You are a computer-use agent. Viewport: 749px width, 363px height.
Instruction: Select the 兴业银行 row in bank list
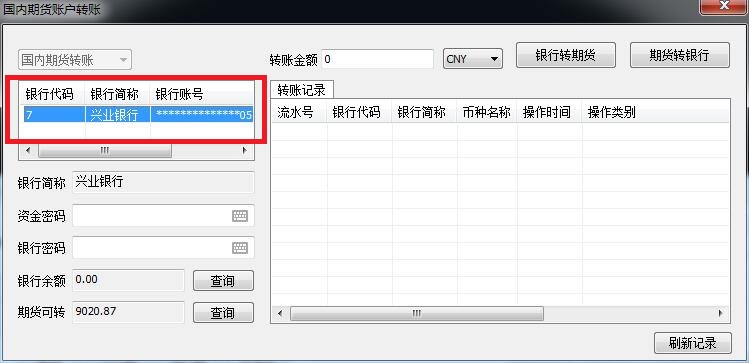point(138,115)
